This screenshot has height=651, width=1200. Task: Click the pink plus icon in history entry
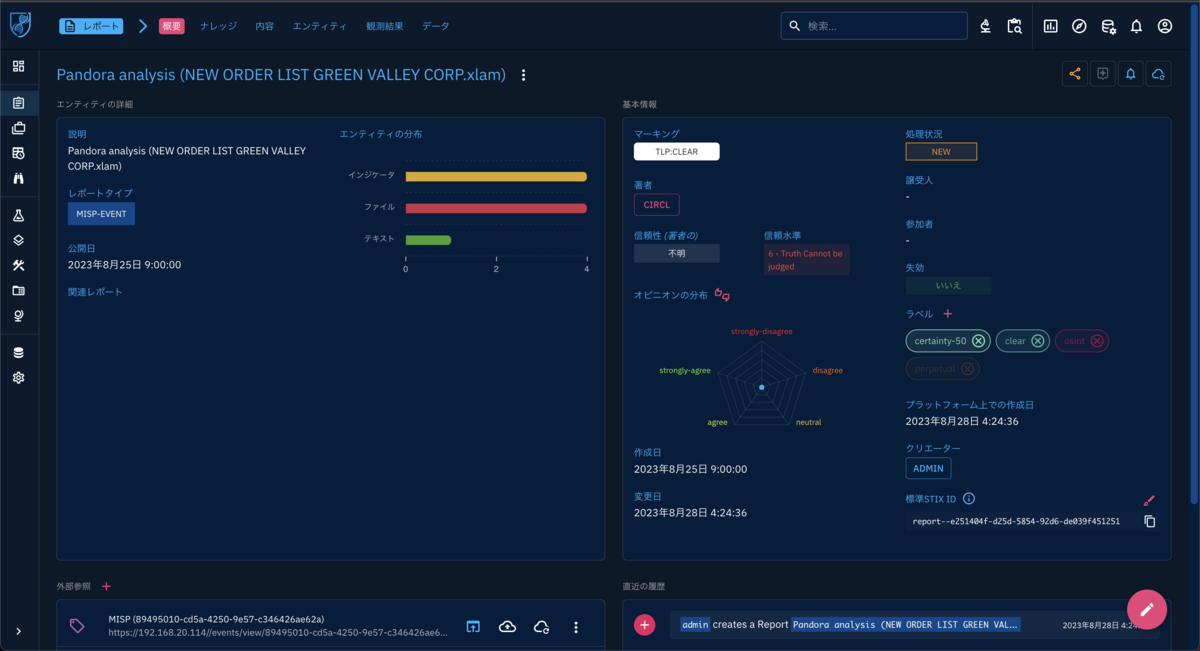coord(645,625)
